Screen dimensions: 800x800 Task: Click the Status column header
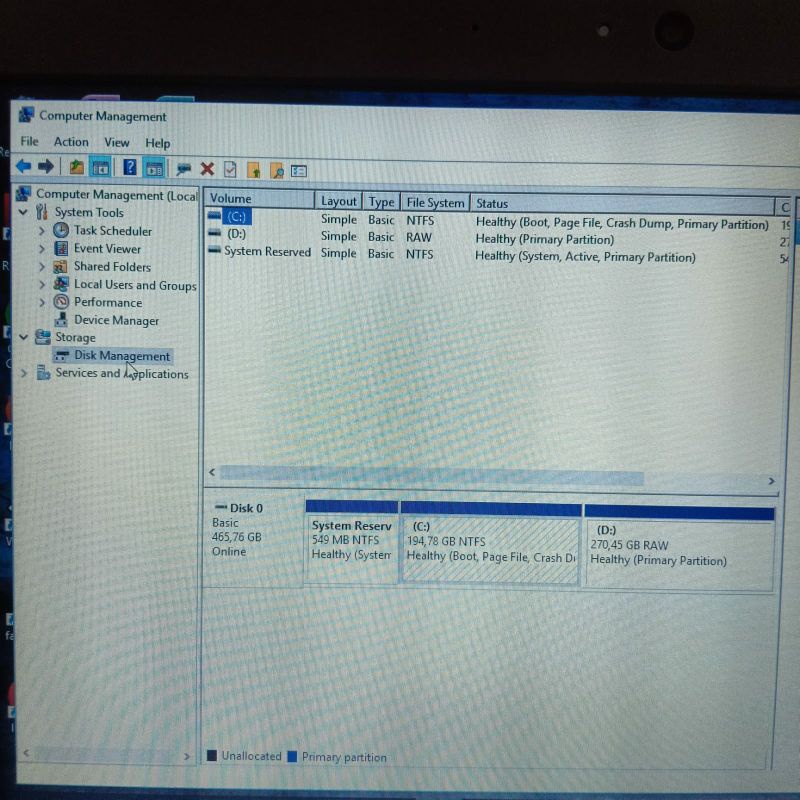(620, 203)
